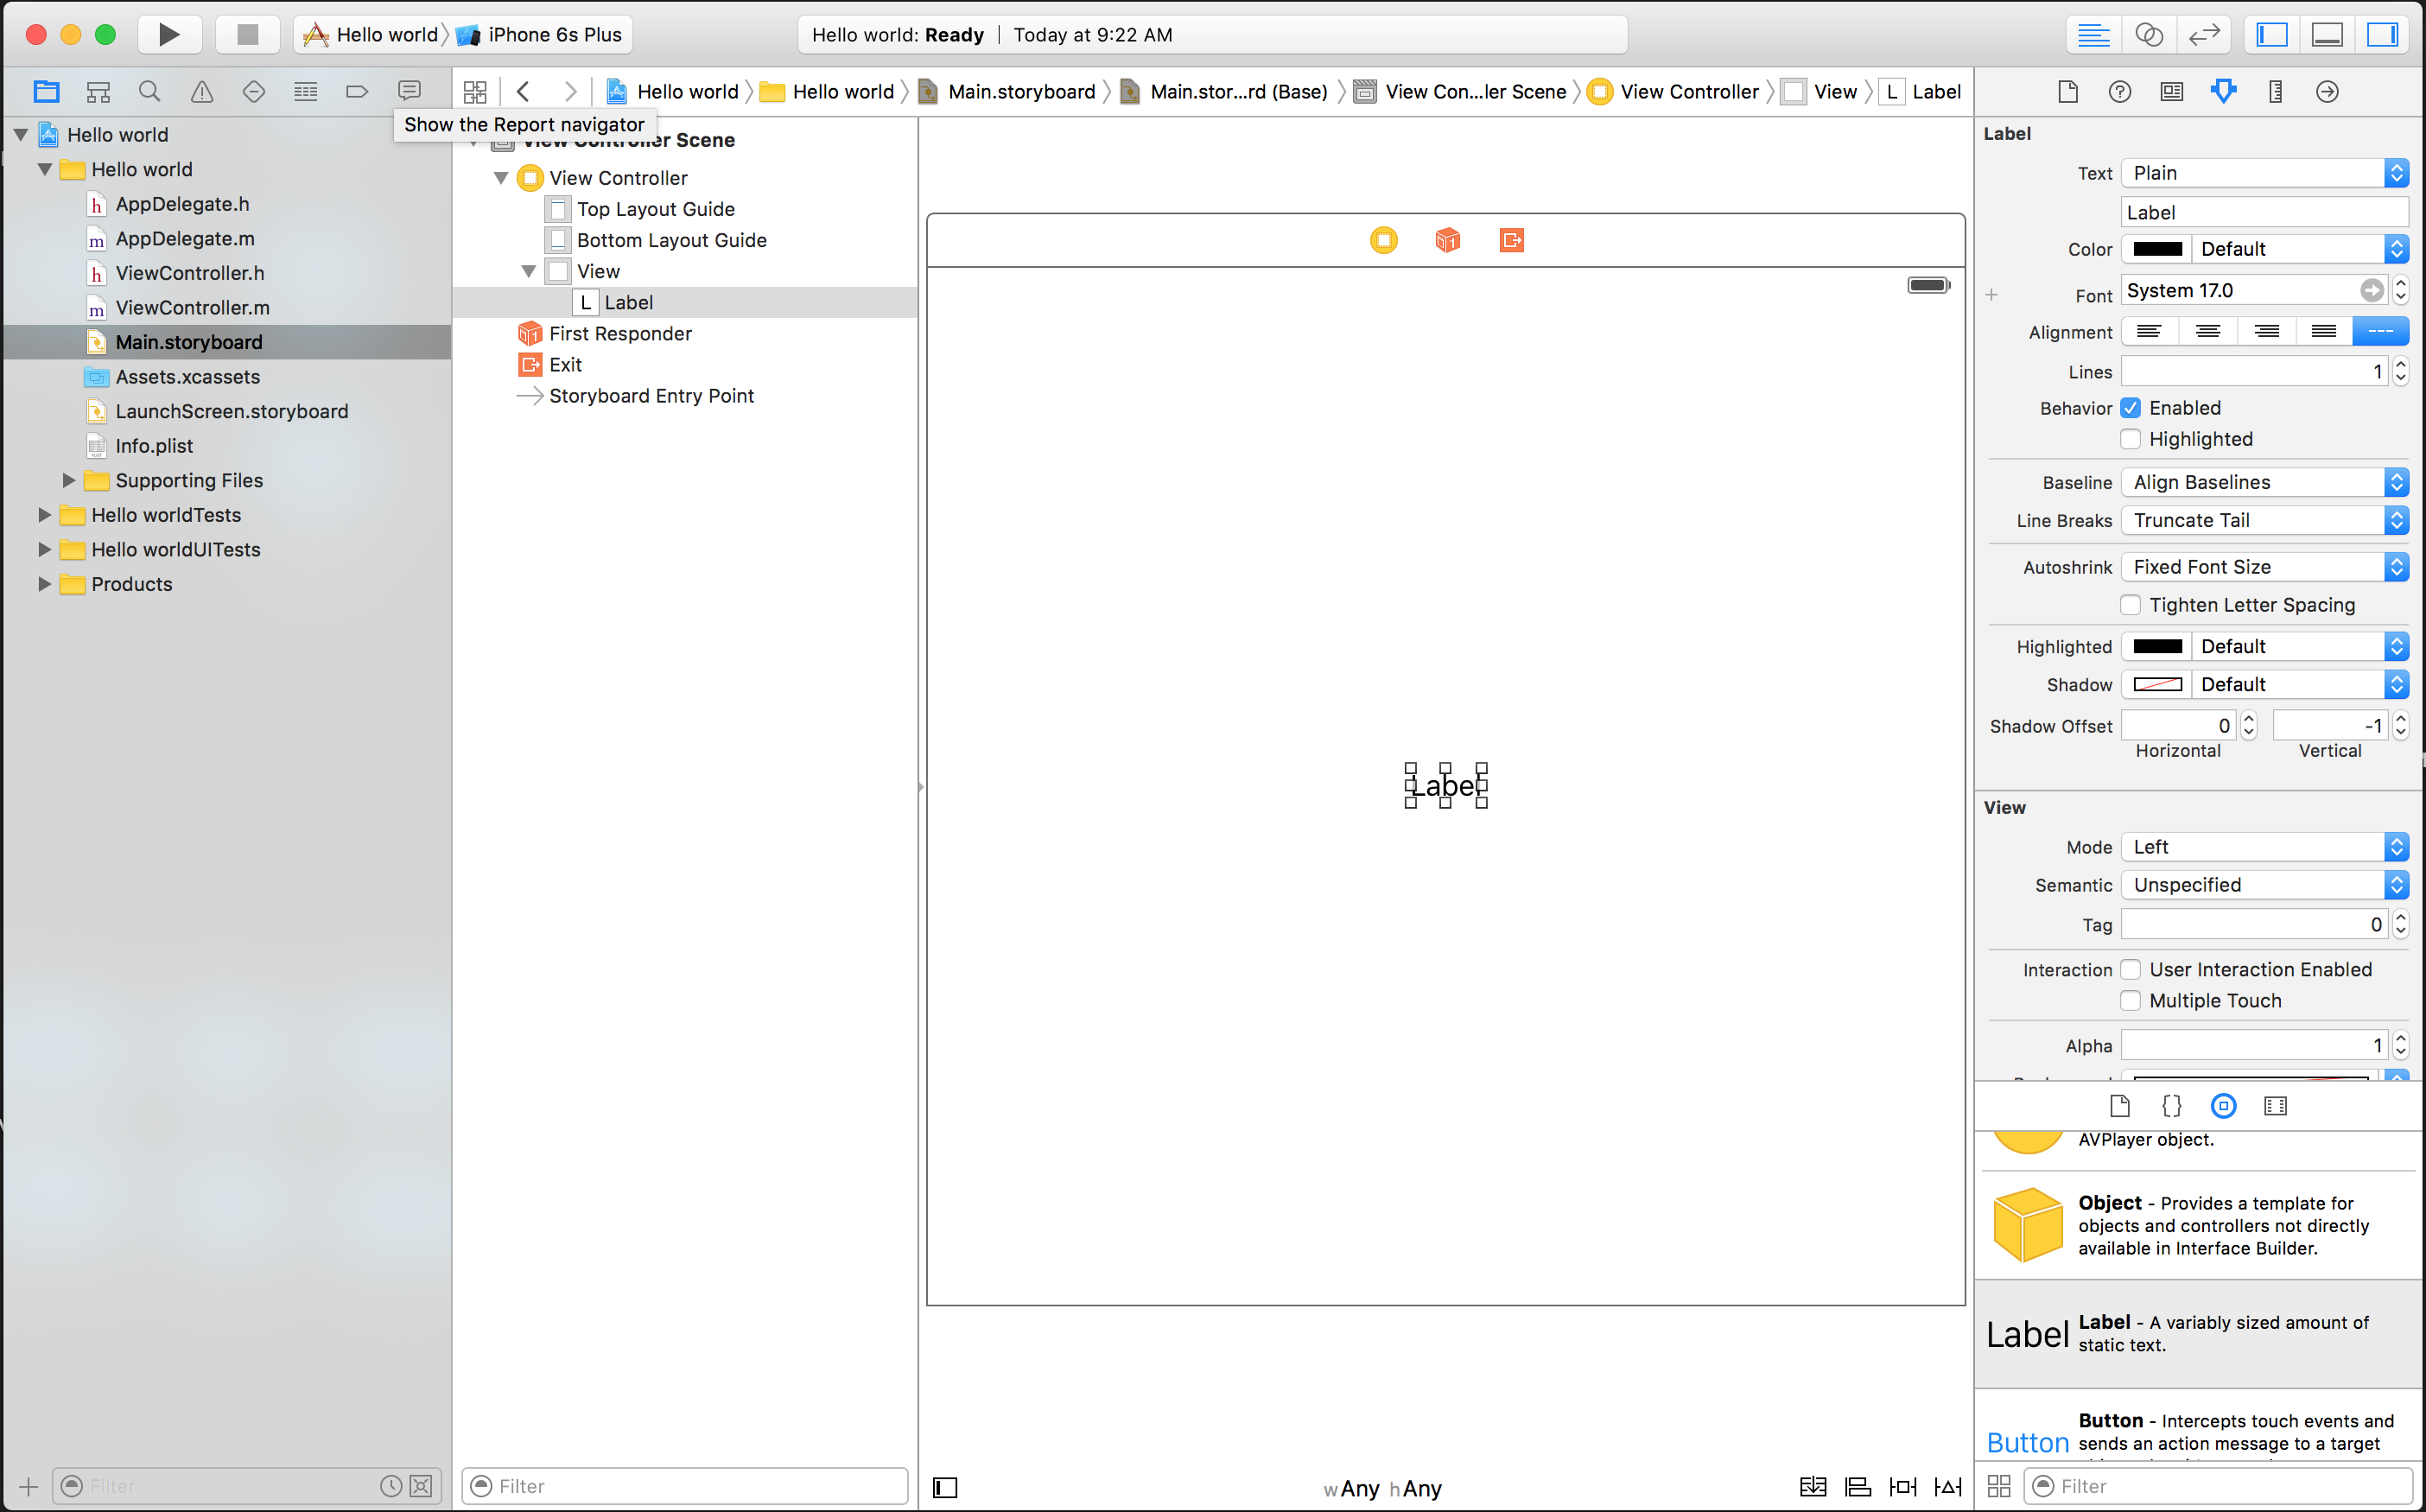Open the Quick Help inspector icon
The height and width of the screenshot is (1512, 2426).
pyautogui.click(x=2119, y=91)
